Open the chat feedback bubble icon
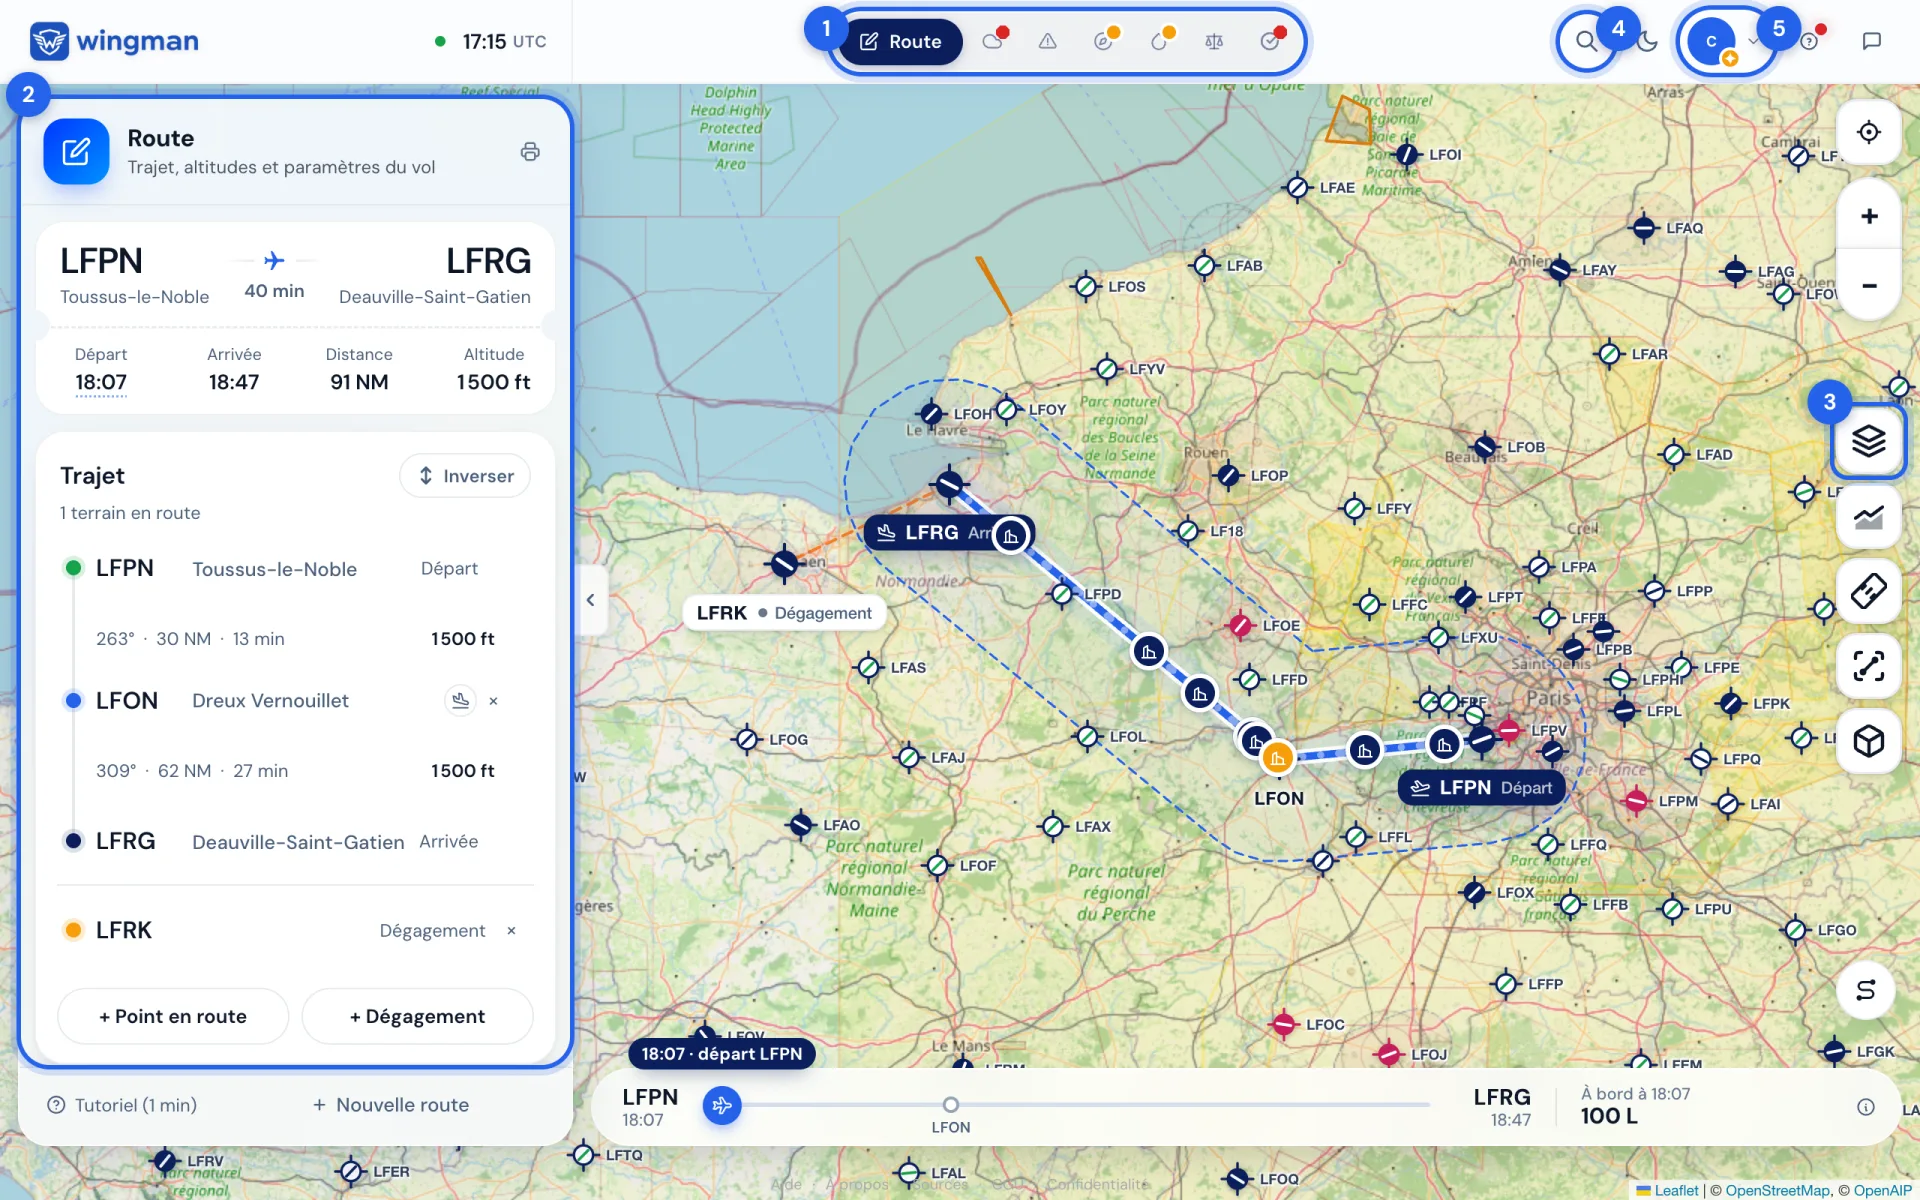This screenshot has height=1200, width=1920. click(1872, 41)
